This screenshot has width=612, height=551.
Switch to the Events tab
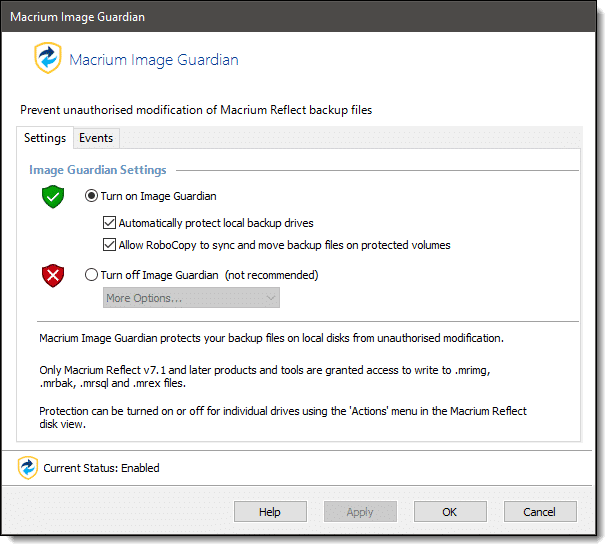(x=96, y=138)
